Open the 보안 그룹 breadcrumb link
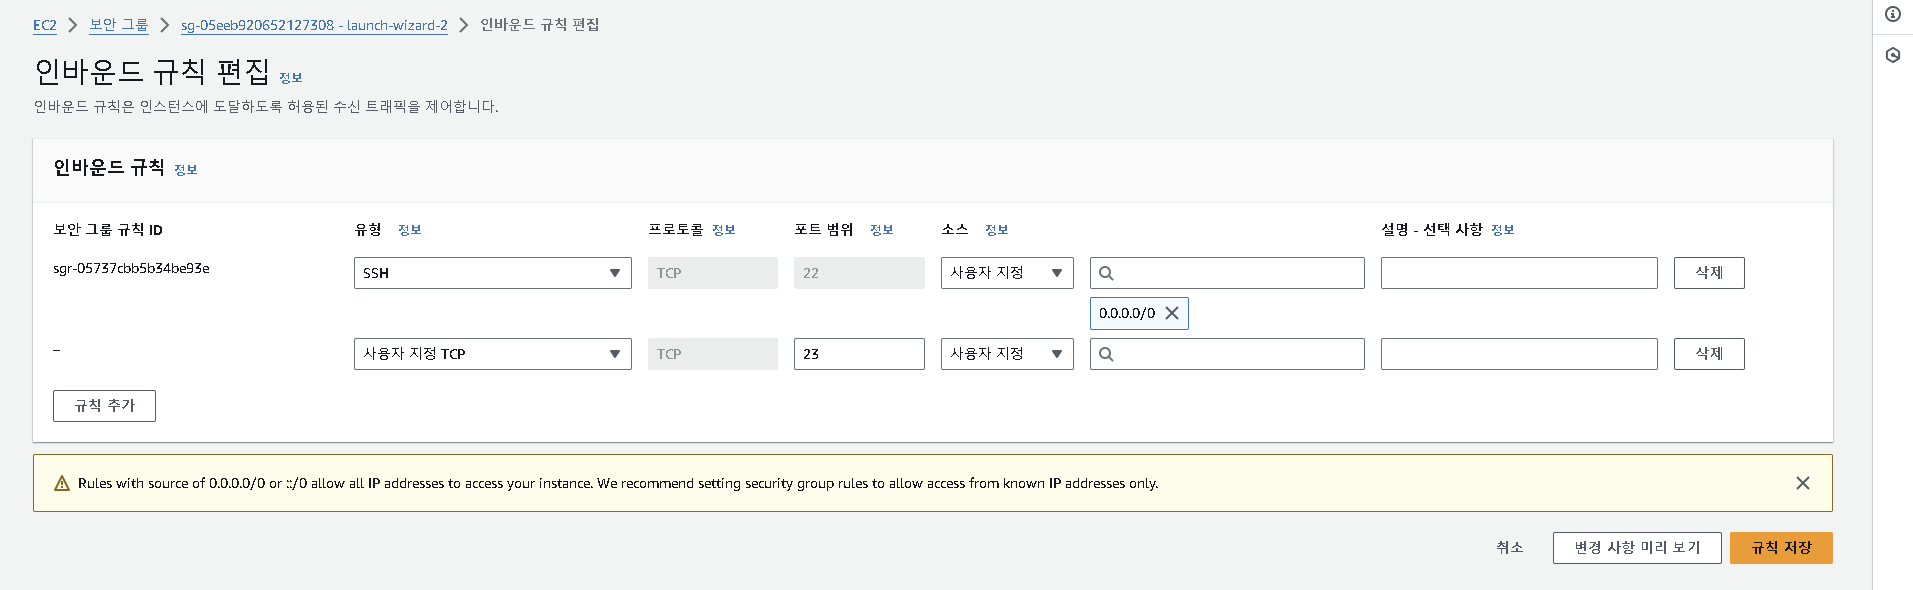Screen dimensions: 1913x590 pos(119,25)
